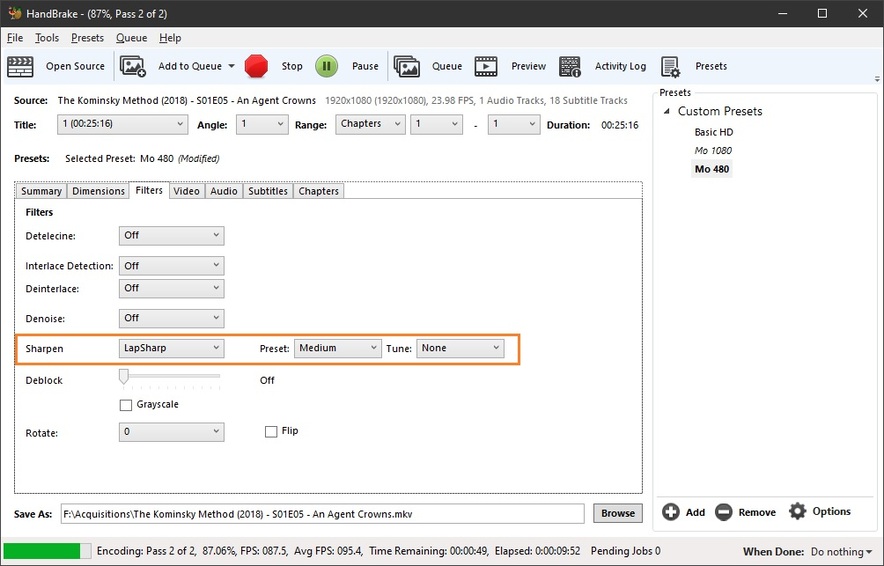The image size is (884, 566).
Task: Open the Queue stacked images icon
Action: [x=406, y=67]
